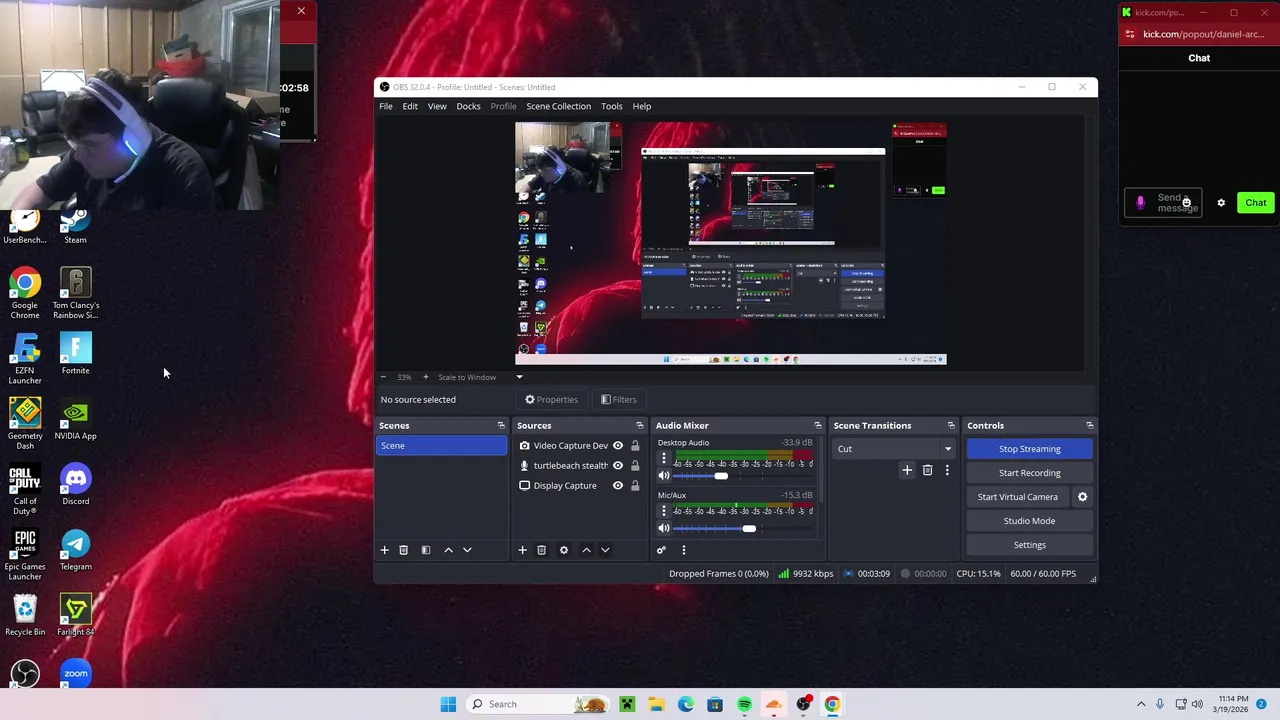Screen dimensions: 1280x720
Task: Open Desktop Audio three-dot options menu
Action: coord(663,458)
